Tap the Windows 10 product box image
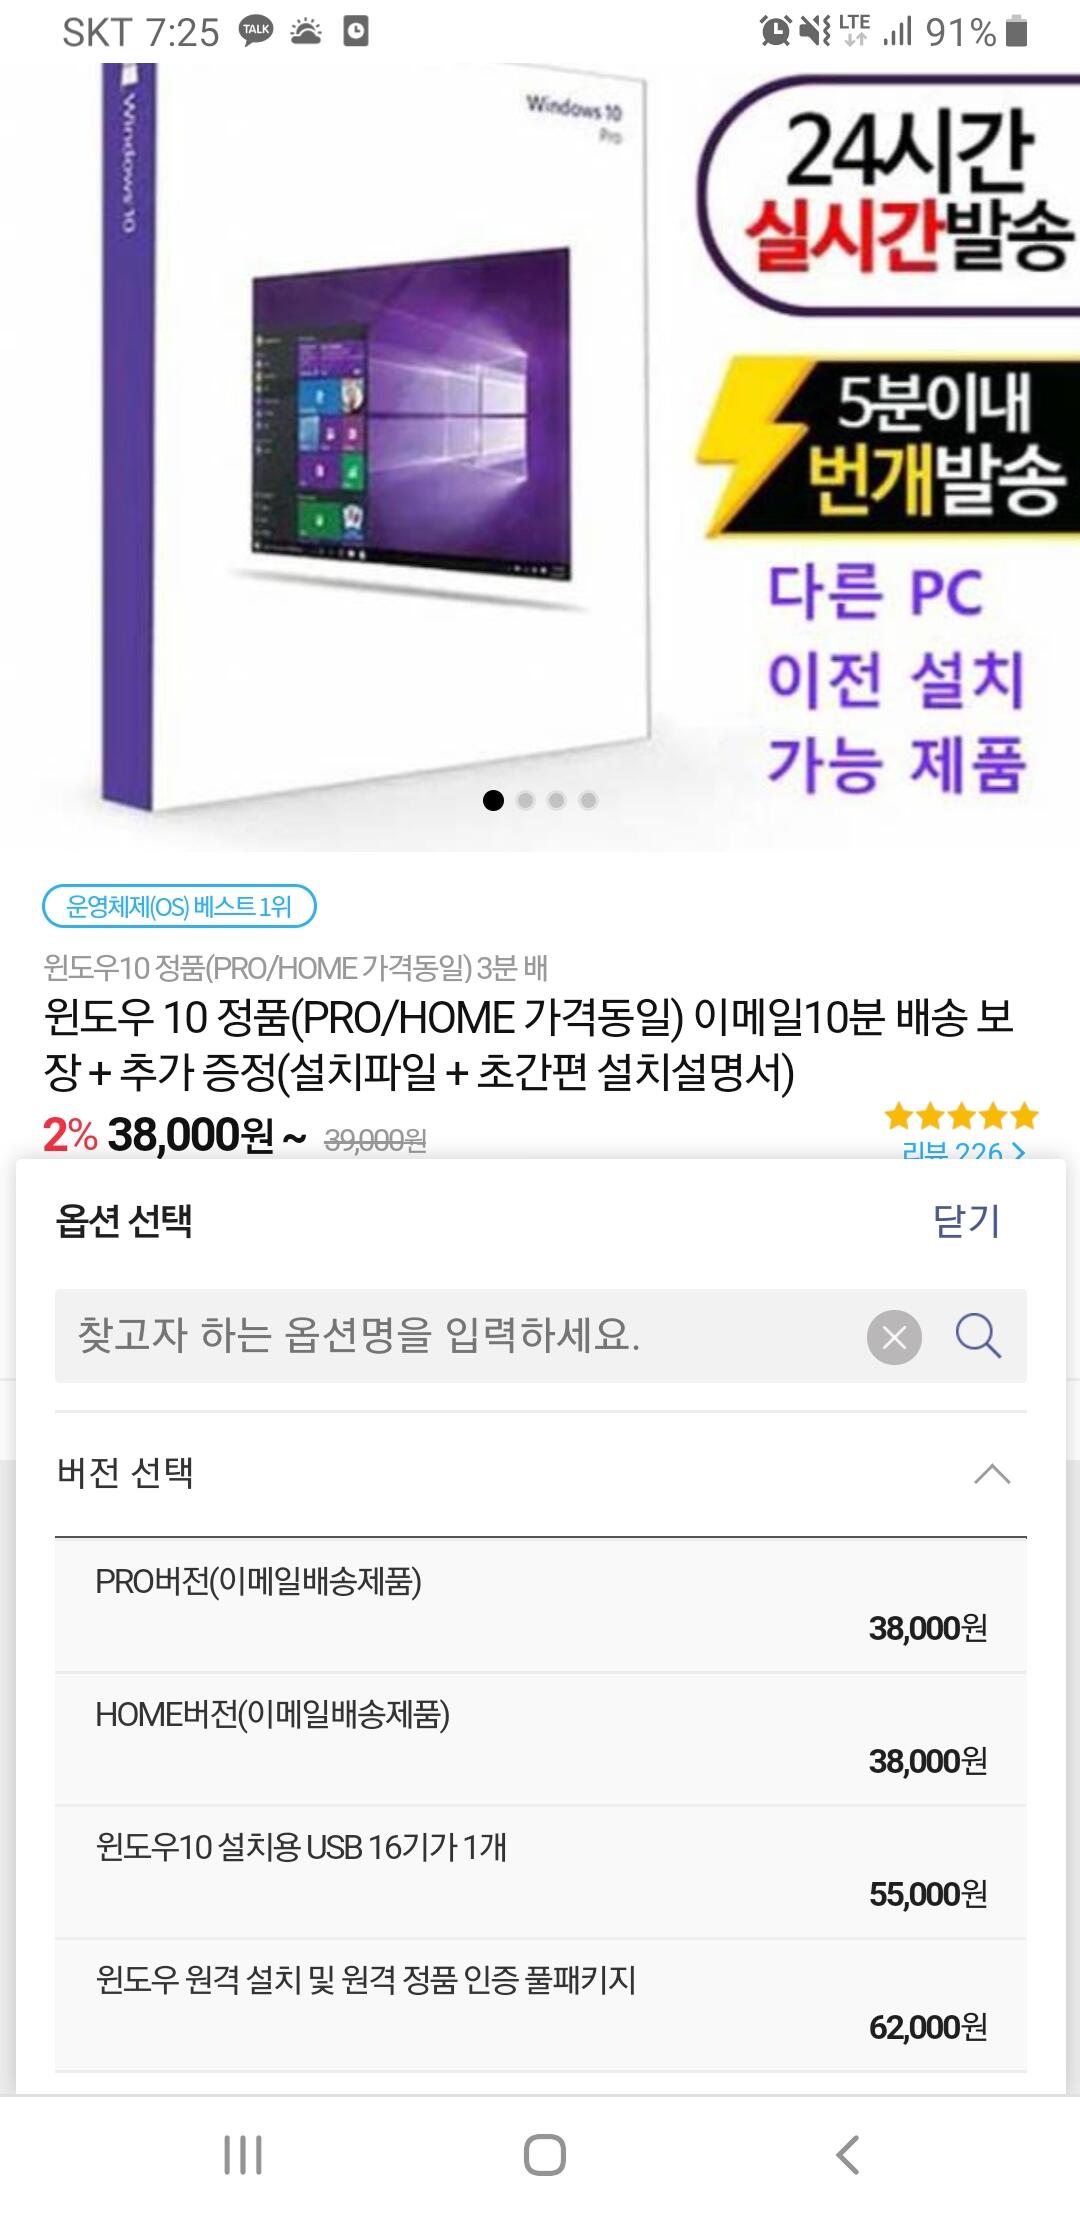Screen dimensions: 1080x2220 click(x=375, y=435)
